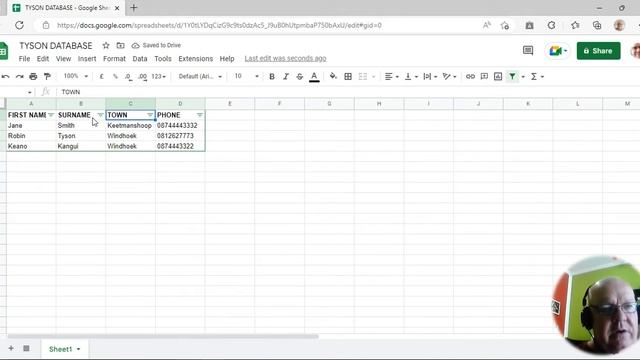Undo the last action
The height and width of the screenshot is (360, 640).
pyautogui.click(x=6, y=76)
